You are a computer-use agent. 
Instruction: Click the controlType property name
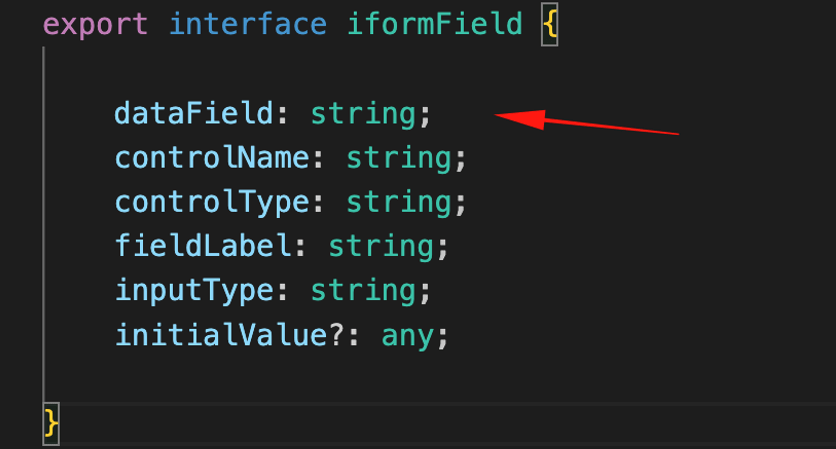click(212, 203)
